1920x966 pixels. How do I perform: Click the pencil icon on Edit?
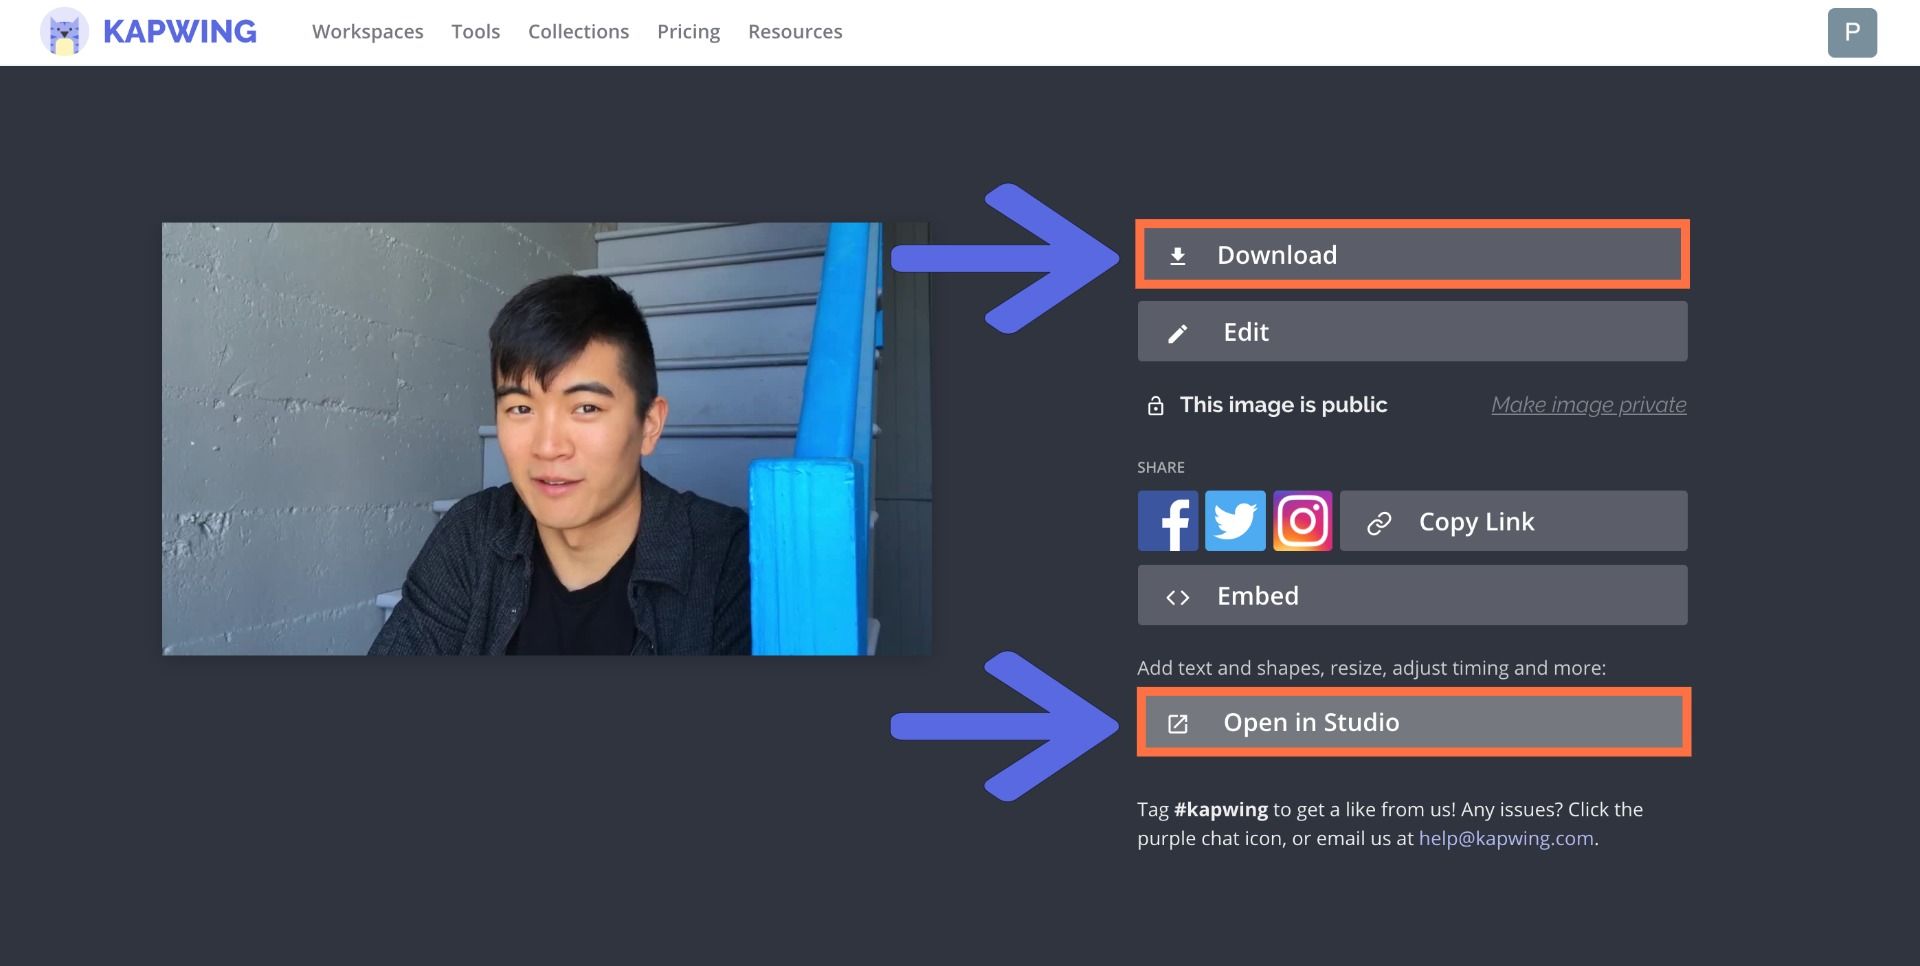[1178, 333]
